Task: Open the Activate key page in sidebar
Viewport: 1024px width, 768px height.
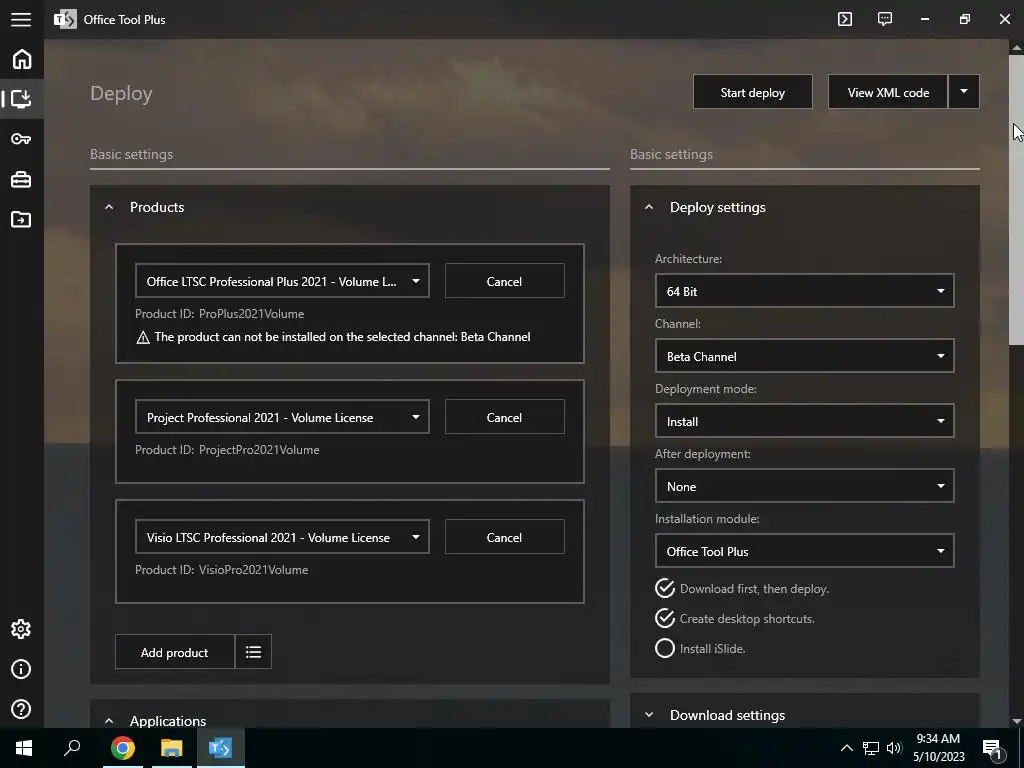Action: click(21, 138)
